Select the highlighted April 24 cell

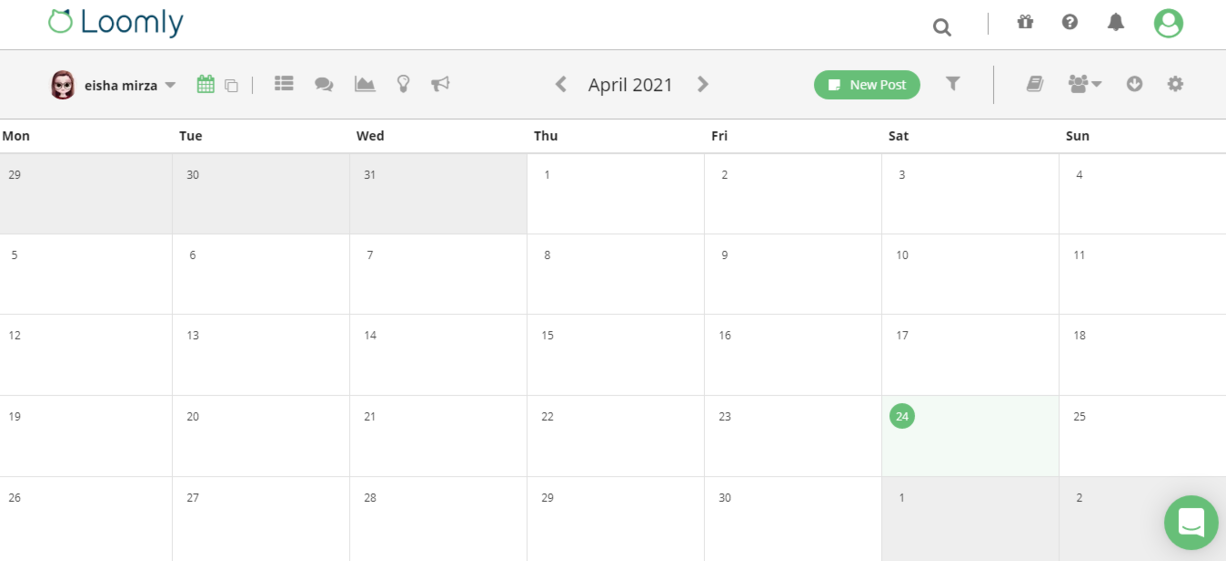click(x=970, y=436)
